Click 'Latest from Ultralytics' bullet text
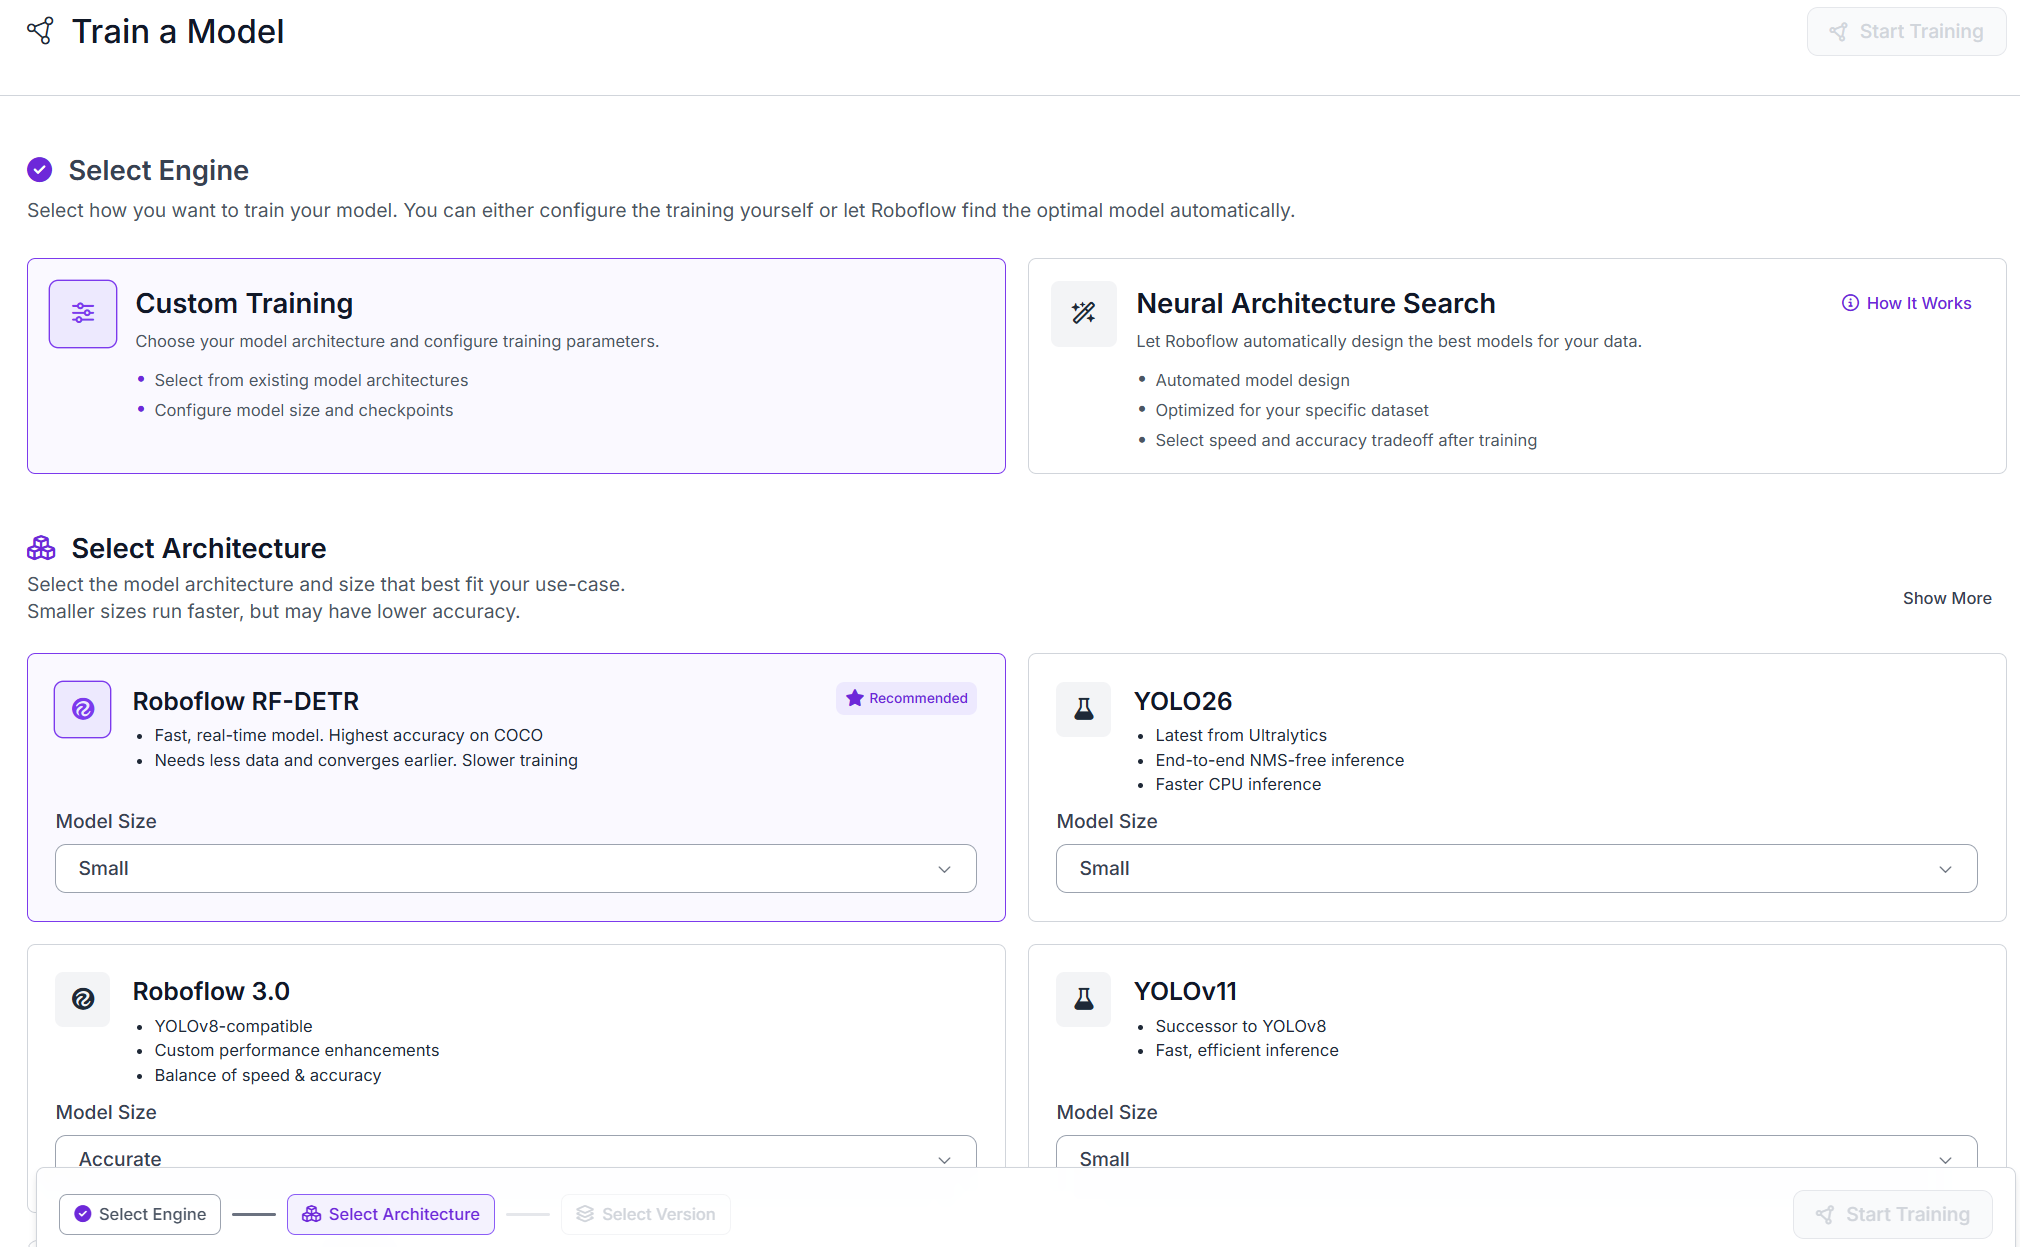 (x=1241, y=735)
